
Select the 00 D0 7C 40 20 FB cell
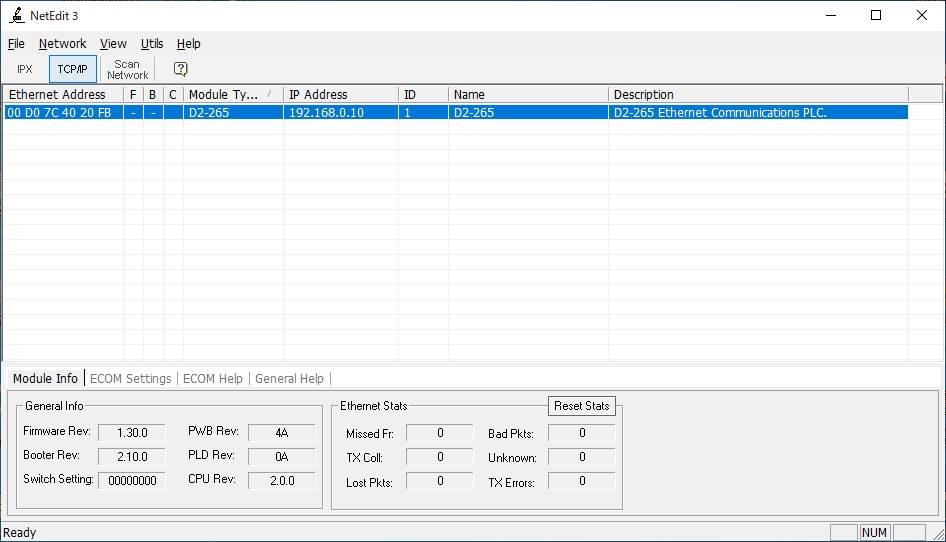[63, 112]
